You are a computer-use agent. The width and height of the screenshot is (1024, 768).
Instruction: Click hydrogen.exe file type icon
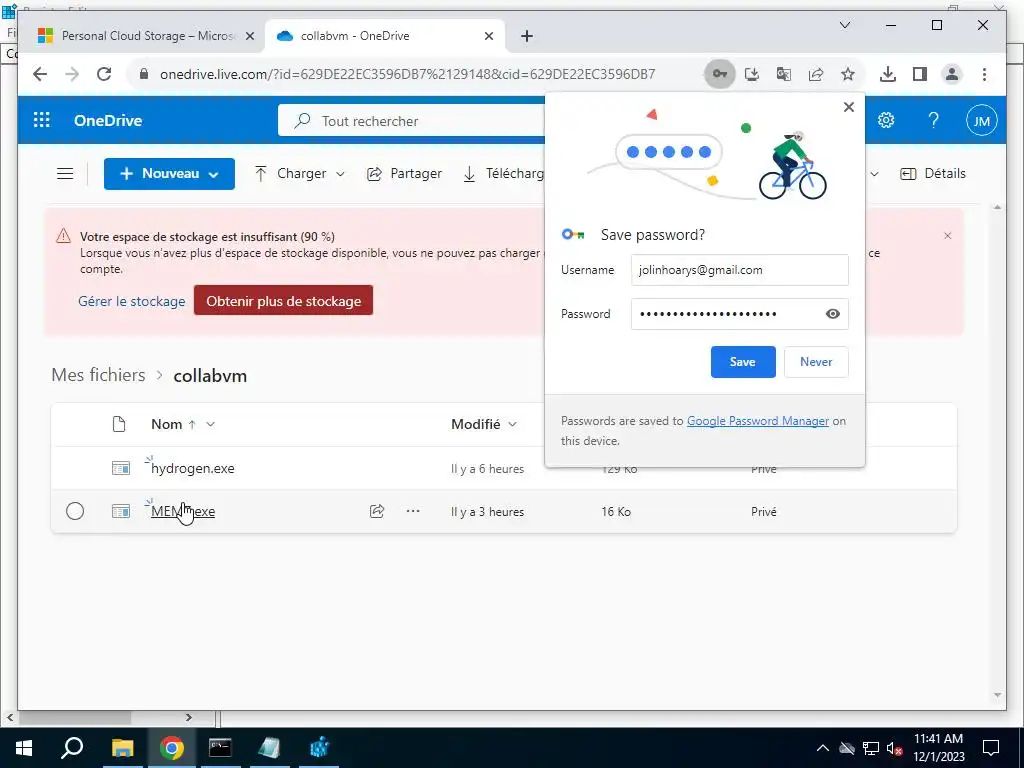pyautogui.click(x=121, y=468)
